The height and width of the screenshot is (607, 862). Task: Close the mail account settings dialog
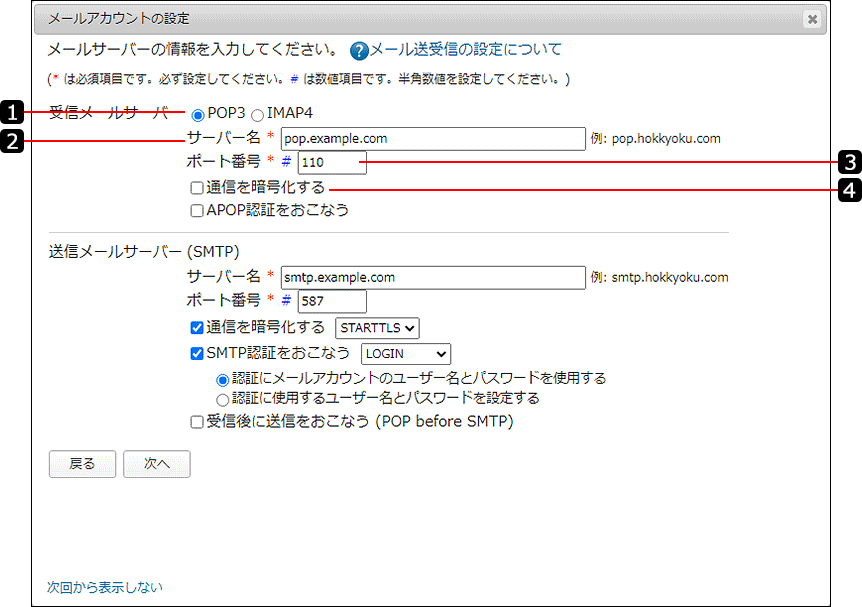(812, 19)
